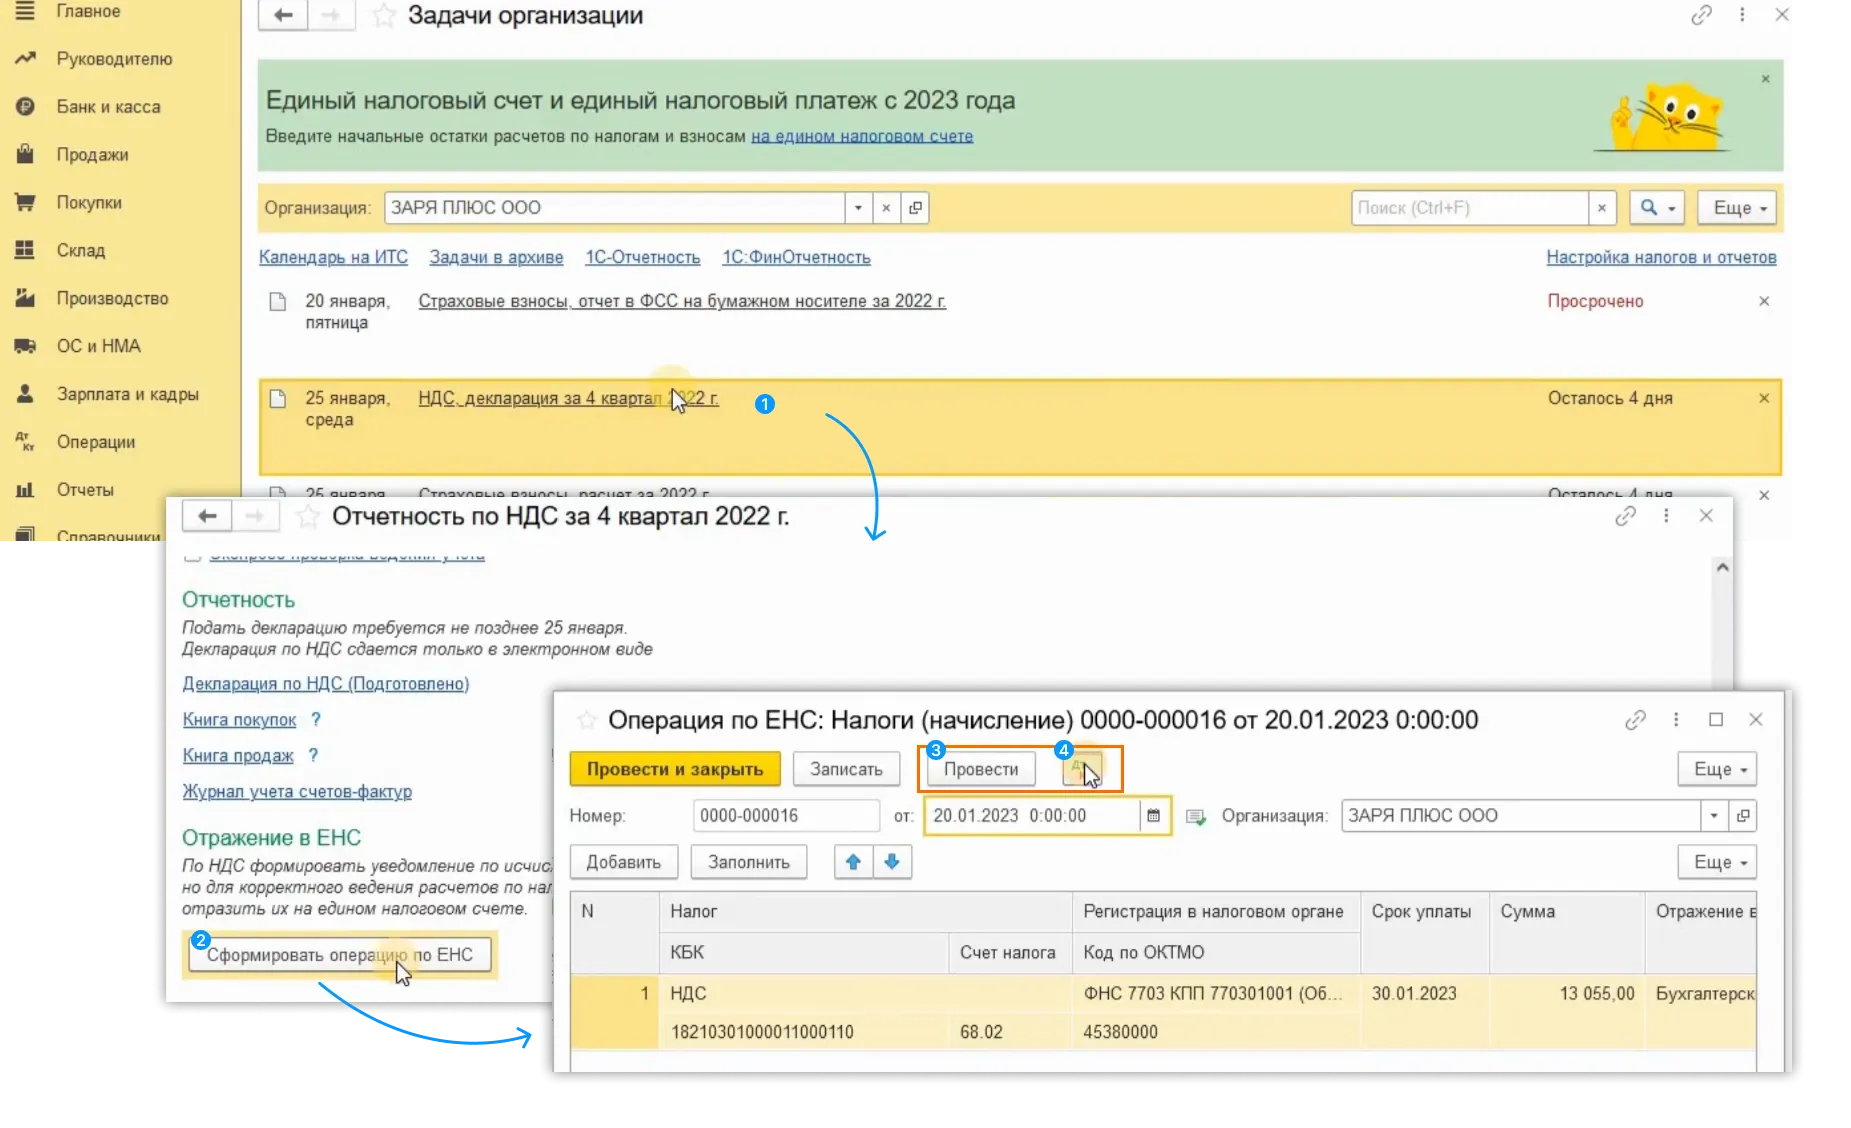Image resolution: width=1851 pixels, height=1128 pixels.
Task: Open Еще menu of the table toolbar
Action: [1717, 862]
